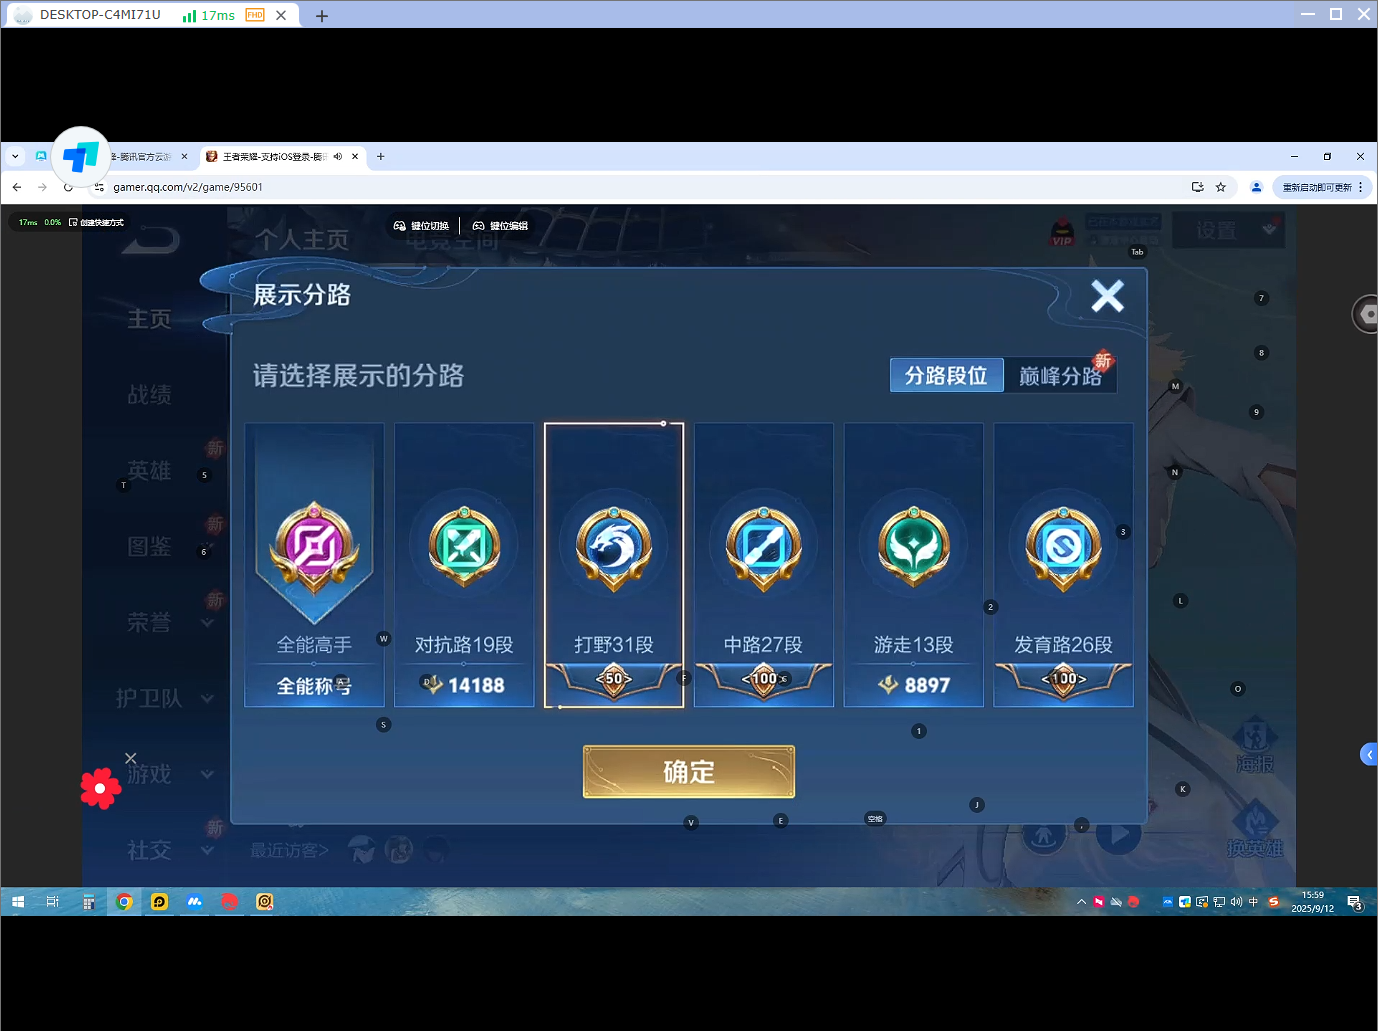
Task: Open 主页 in game sidebar
Action: pyautogui.click(x=149, y=319)
